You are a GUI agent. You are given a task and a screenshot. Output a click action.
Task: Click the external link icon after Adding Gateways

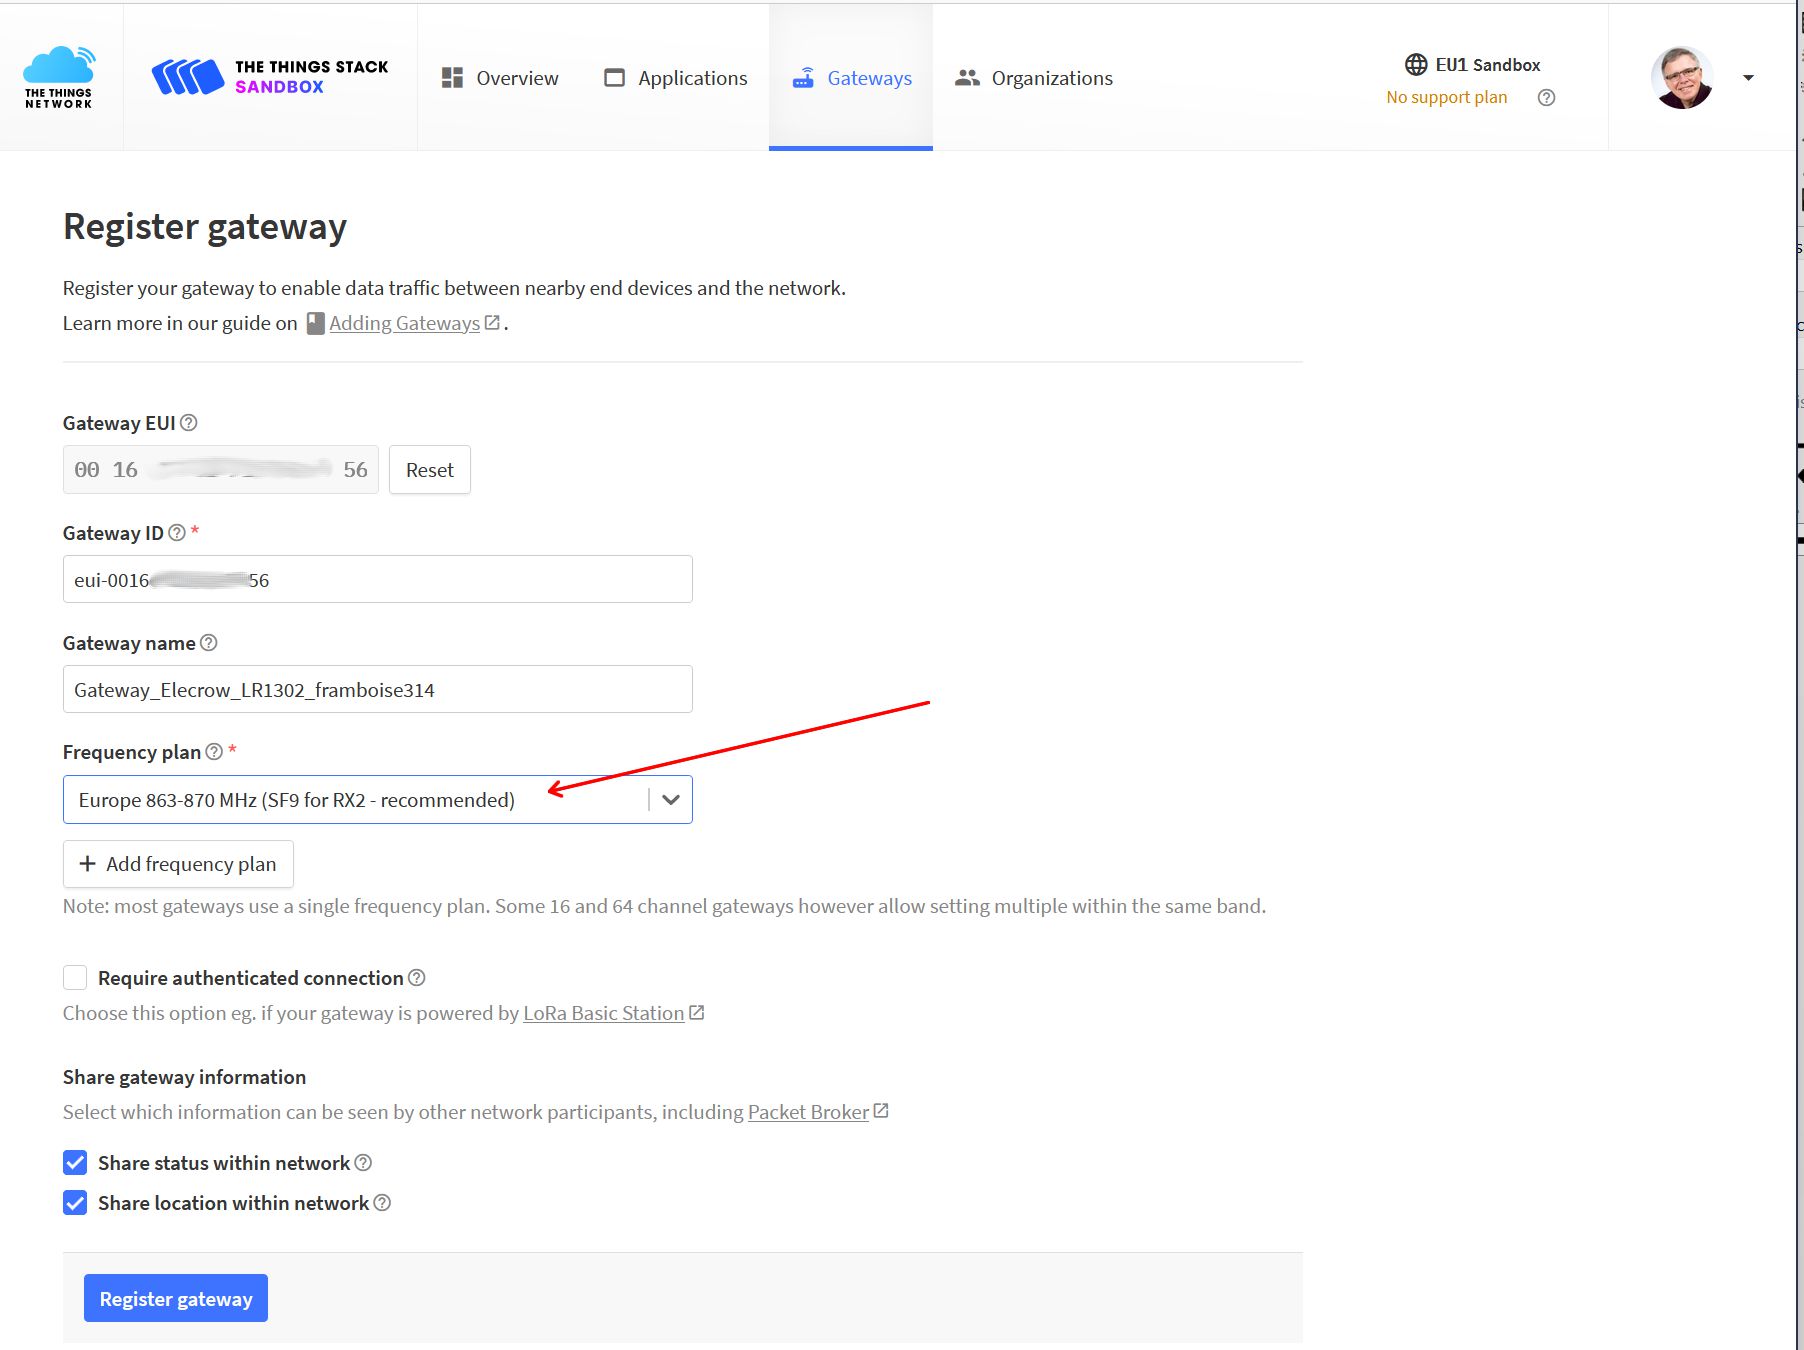492,322
